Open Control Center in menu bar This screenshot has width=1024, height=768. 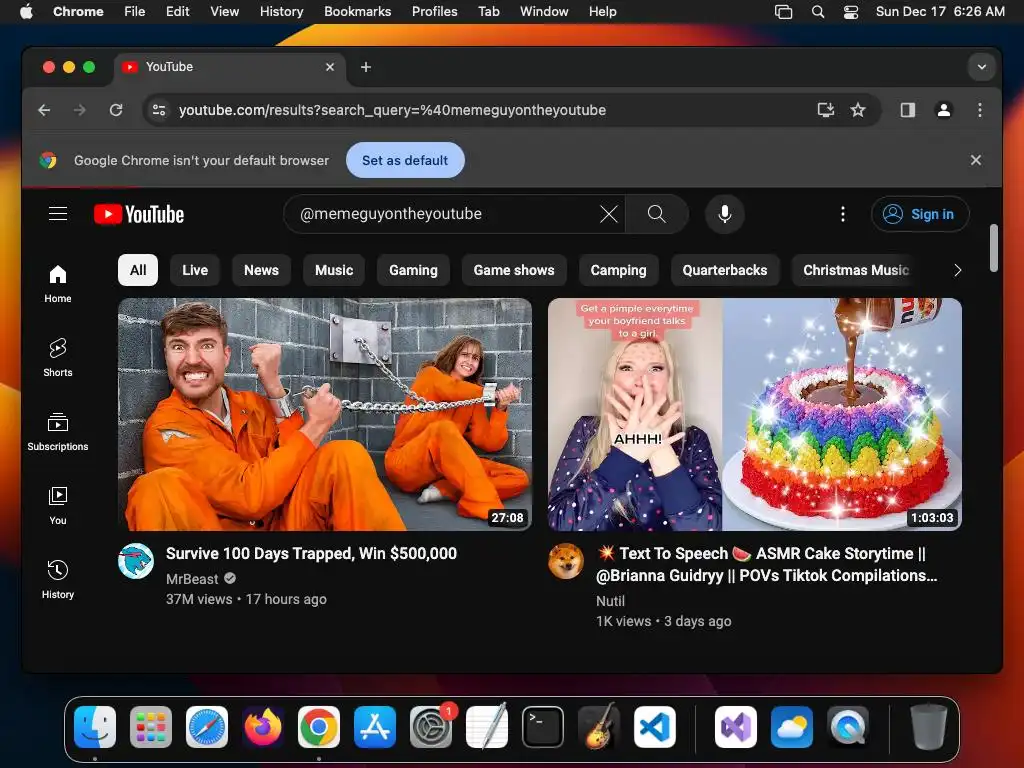[x=851, y=11]
